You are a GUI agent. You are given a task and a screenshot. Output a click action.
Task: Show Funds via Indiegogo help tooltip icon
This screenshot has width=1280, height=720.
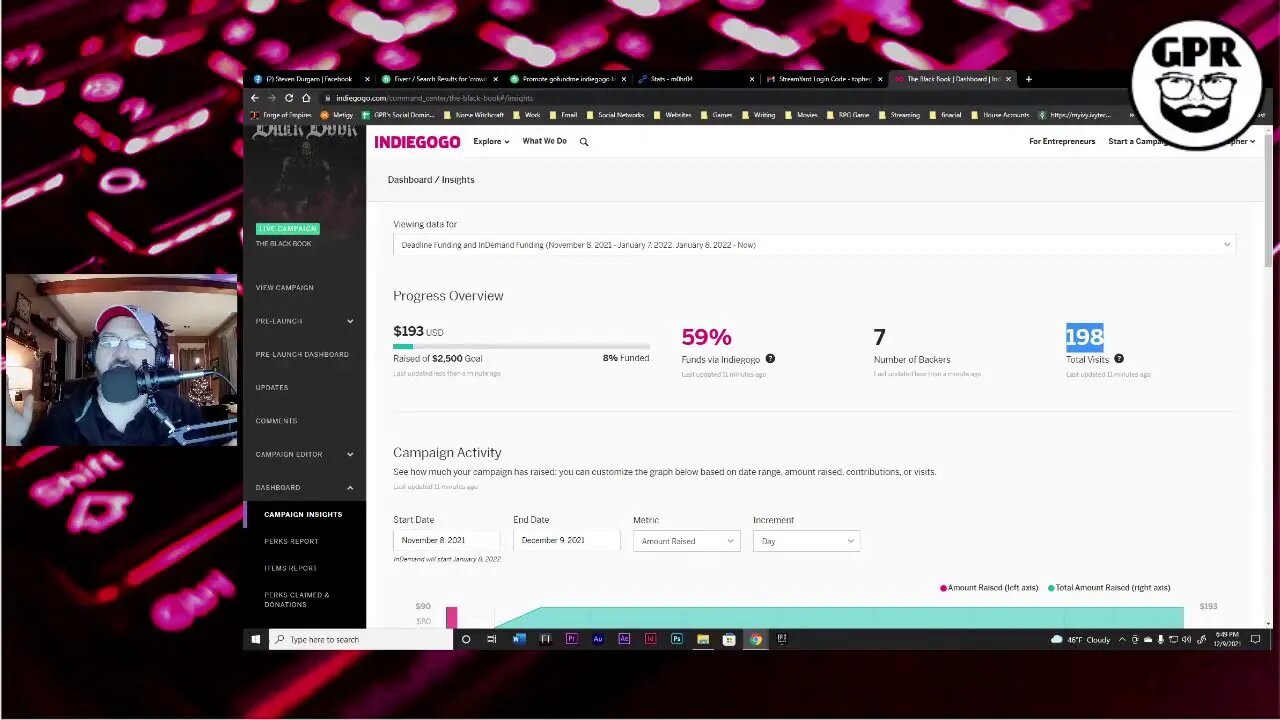click(x=770, y=359)
